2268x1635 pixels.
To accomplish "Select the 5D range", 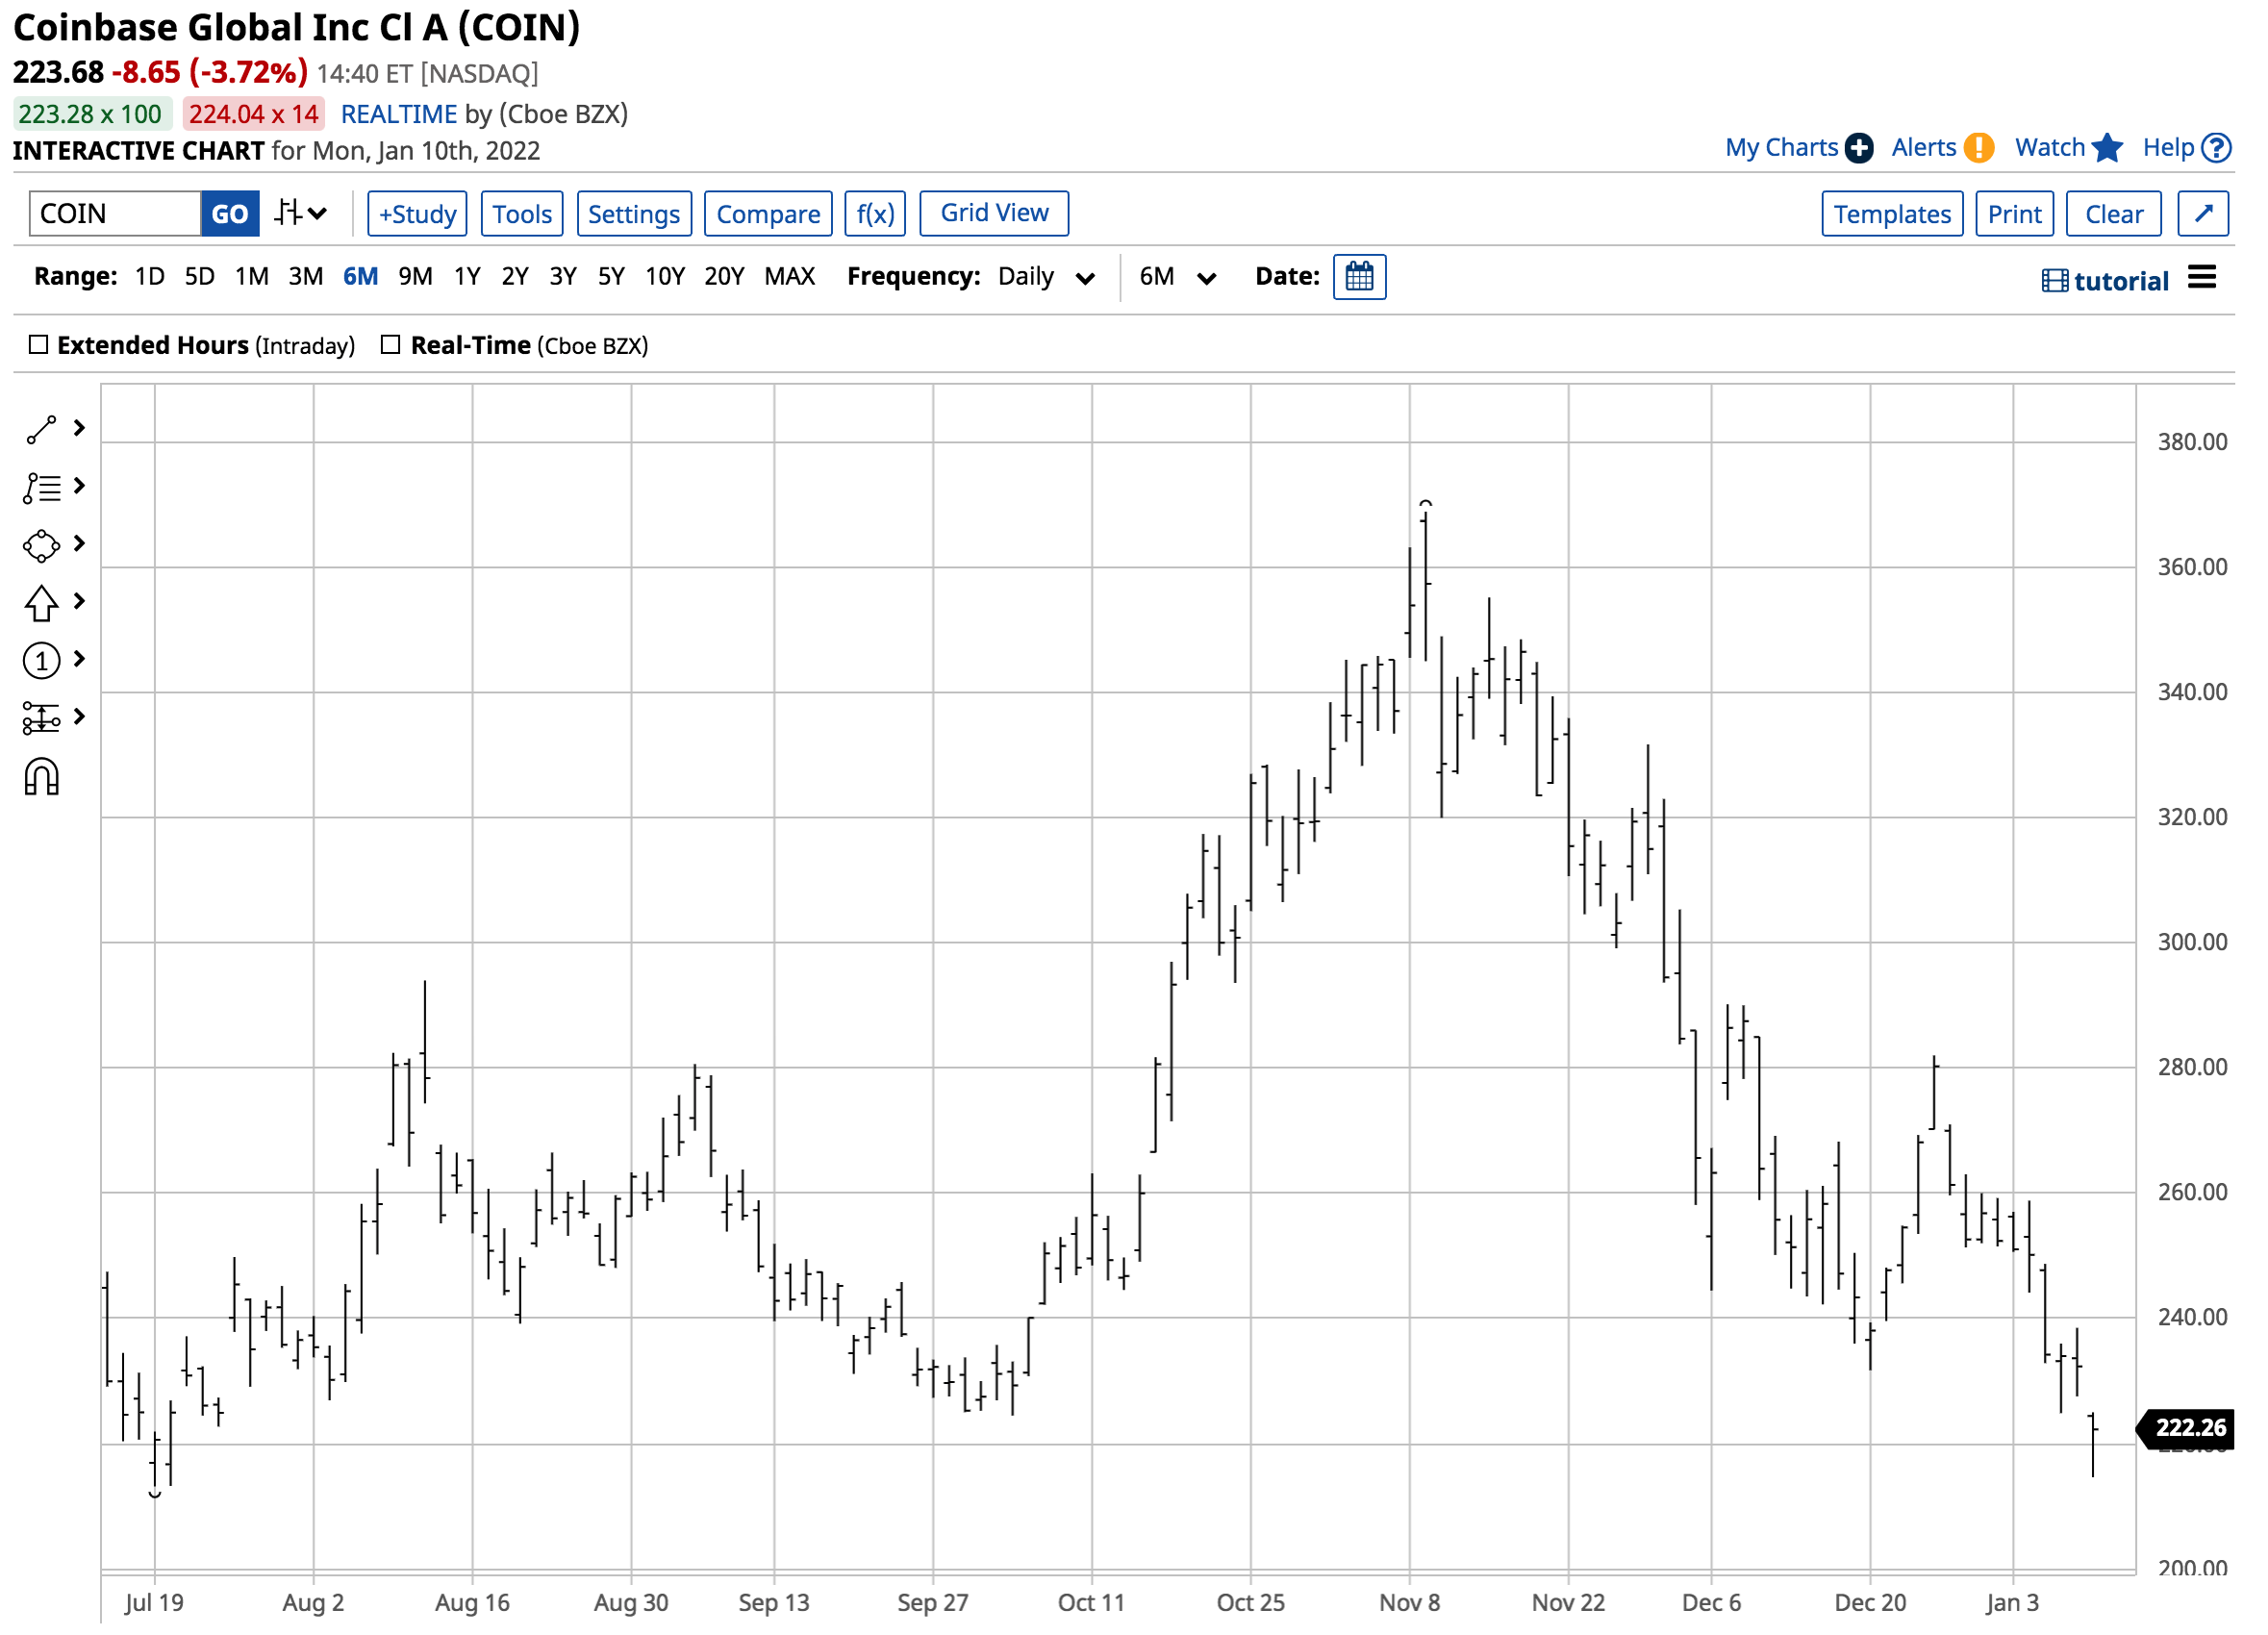I will 200,277.
